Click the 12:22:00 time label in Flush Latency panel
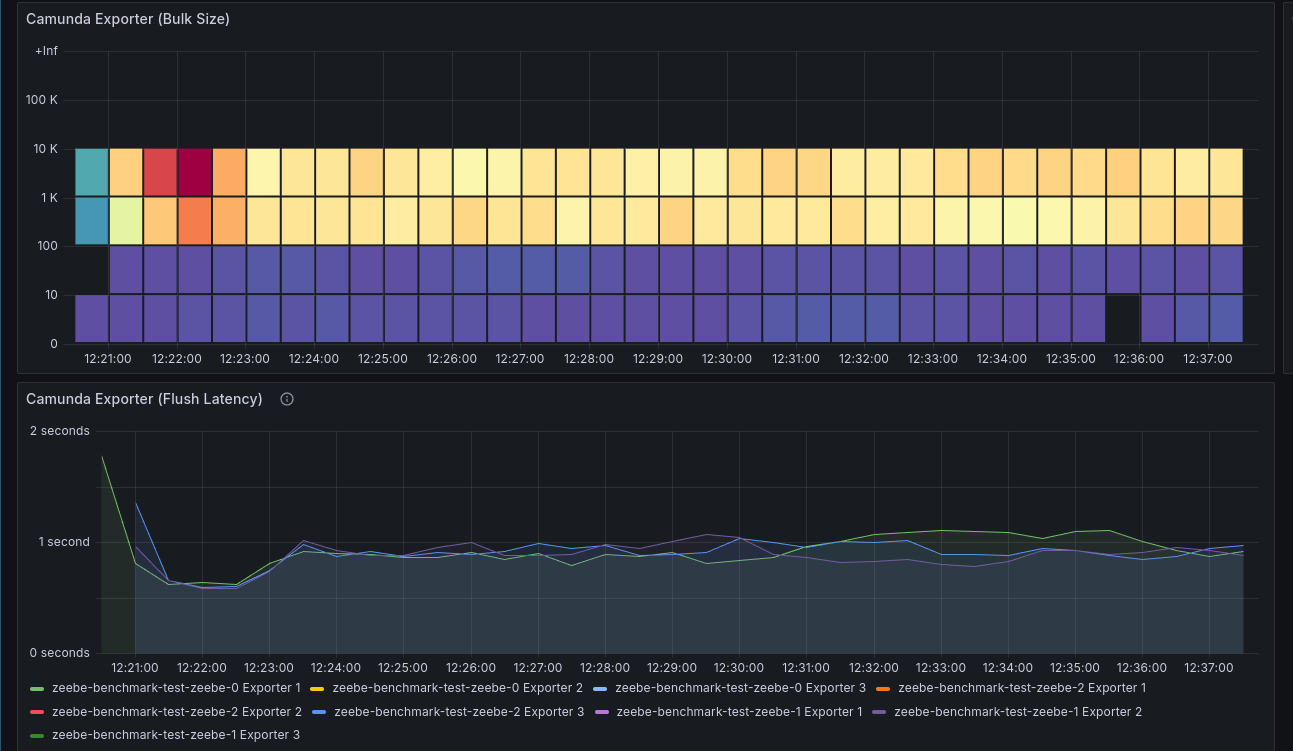This screenshot has height=751, width=1293. 202,667
